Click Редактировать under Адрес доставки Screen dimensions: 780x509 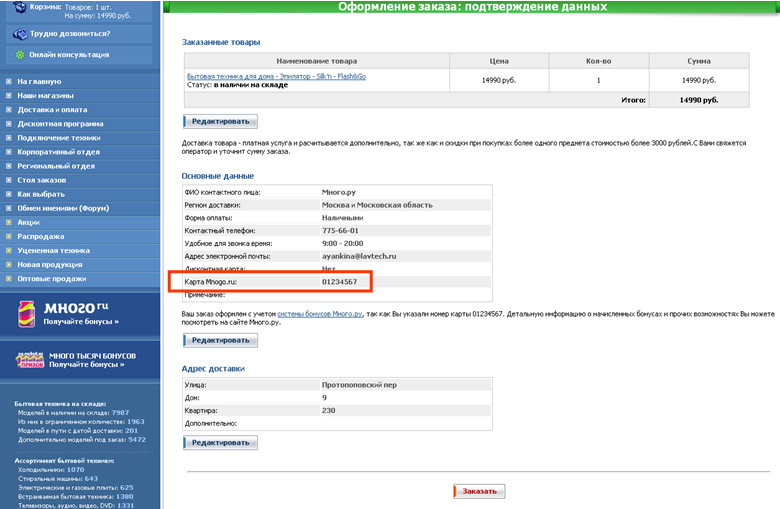pyautogui.click(x=220, y=443)
